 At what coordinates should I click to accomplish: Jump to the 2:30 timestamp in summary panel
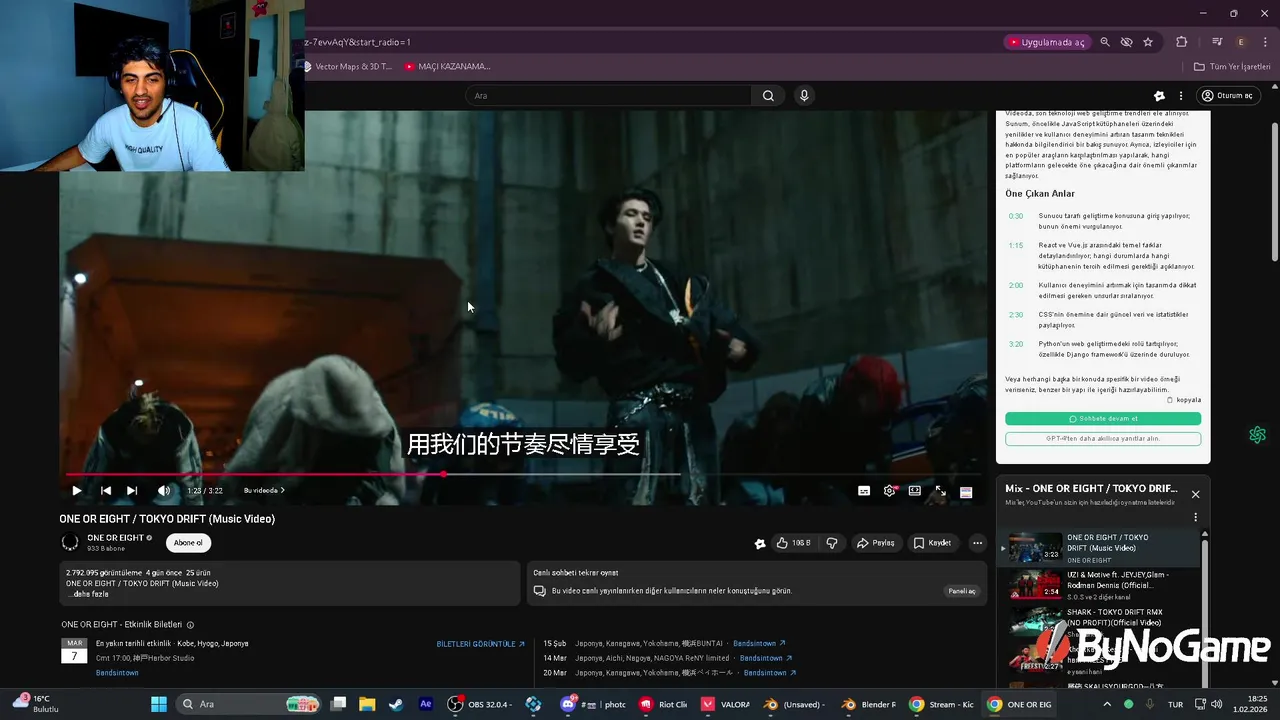point(1015,315)
